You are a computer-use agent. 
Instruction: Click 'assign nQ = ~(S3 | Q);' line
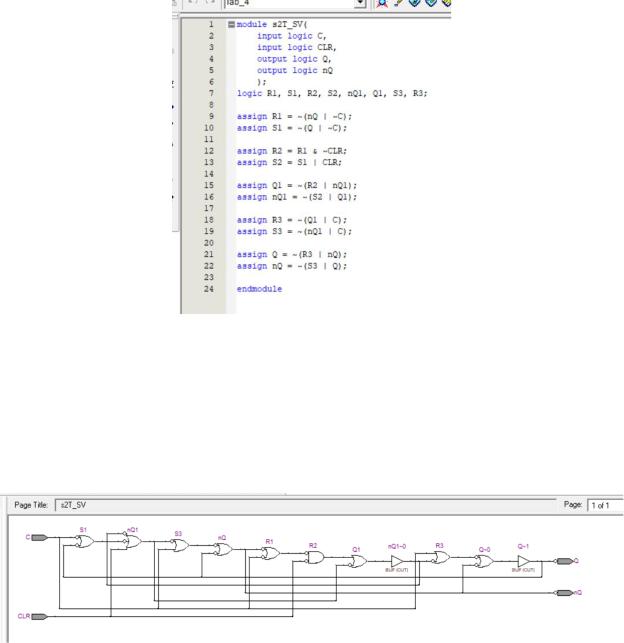point(292,266)
